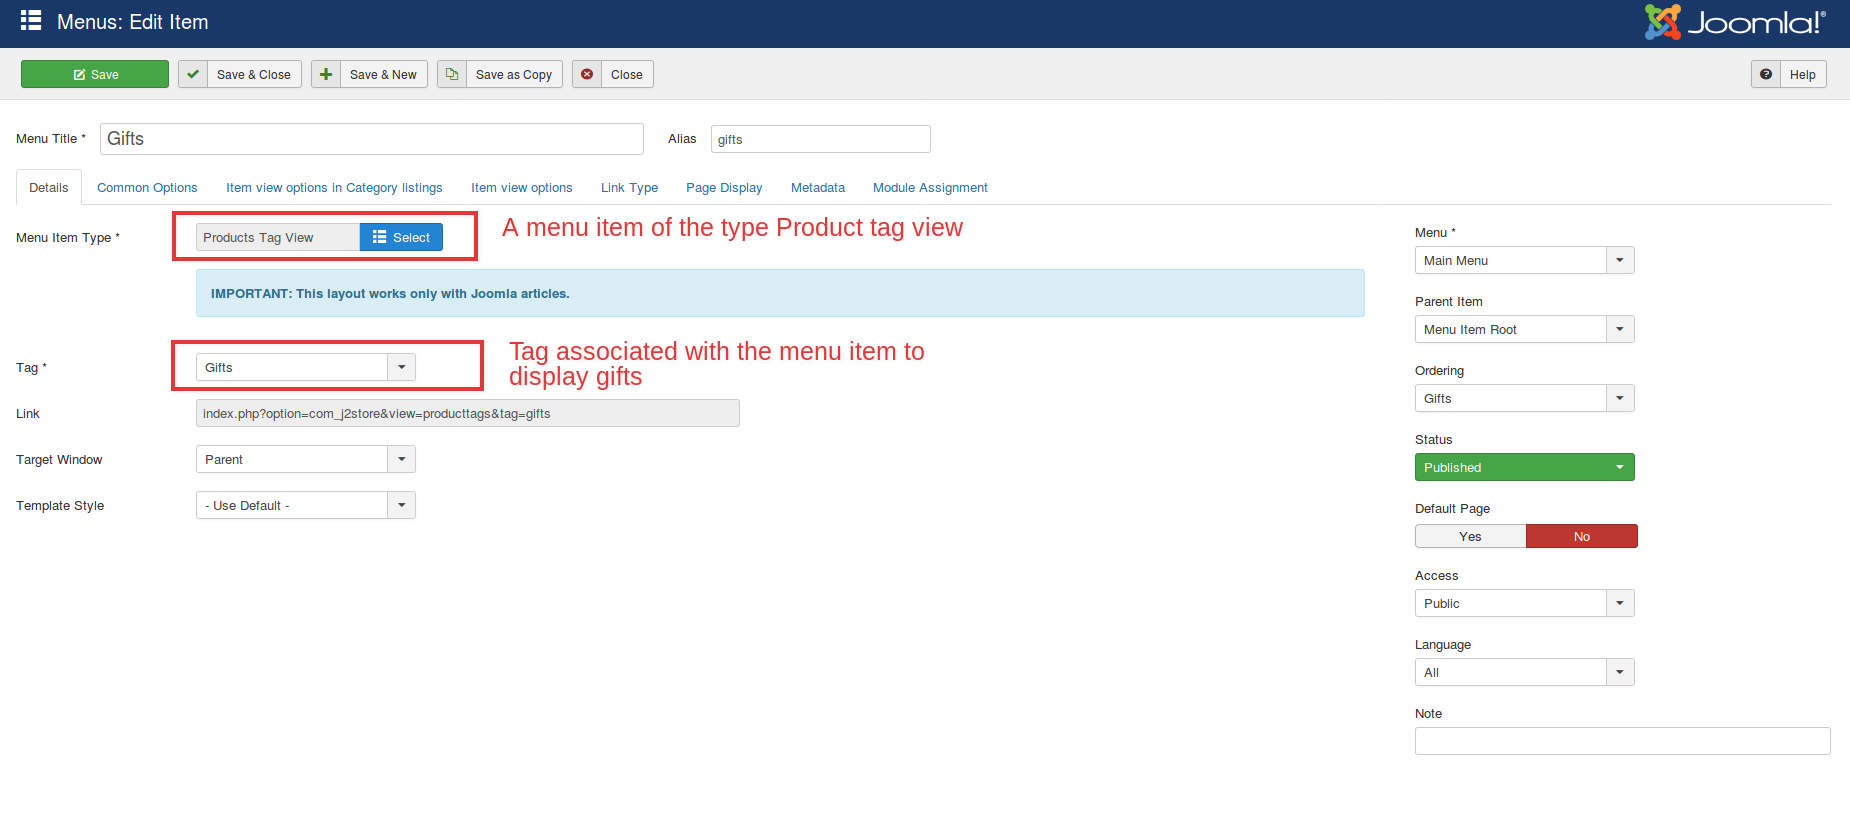Click into the Menu Title field
1850x818 pixels.
pyautogui.click(x=371, y=139)
